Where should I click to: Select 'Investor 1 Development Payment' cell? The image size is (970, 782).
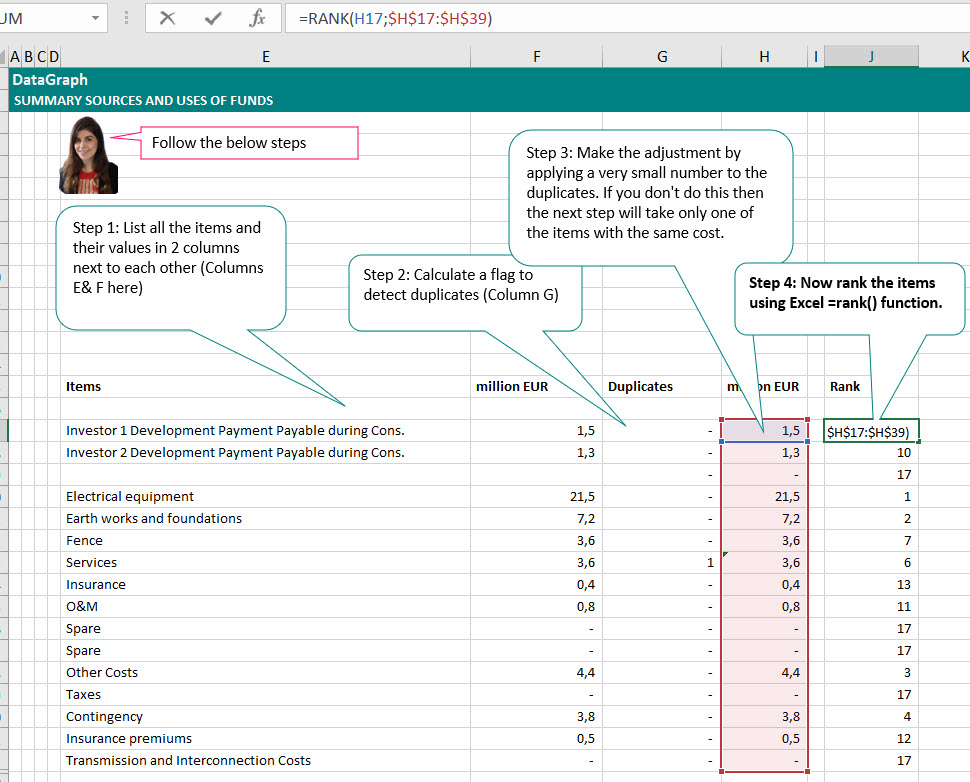[265, 431]
